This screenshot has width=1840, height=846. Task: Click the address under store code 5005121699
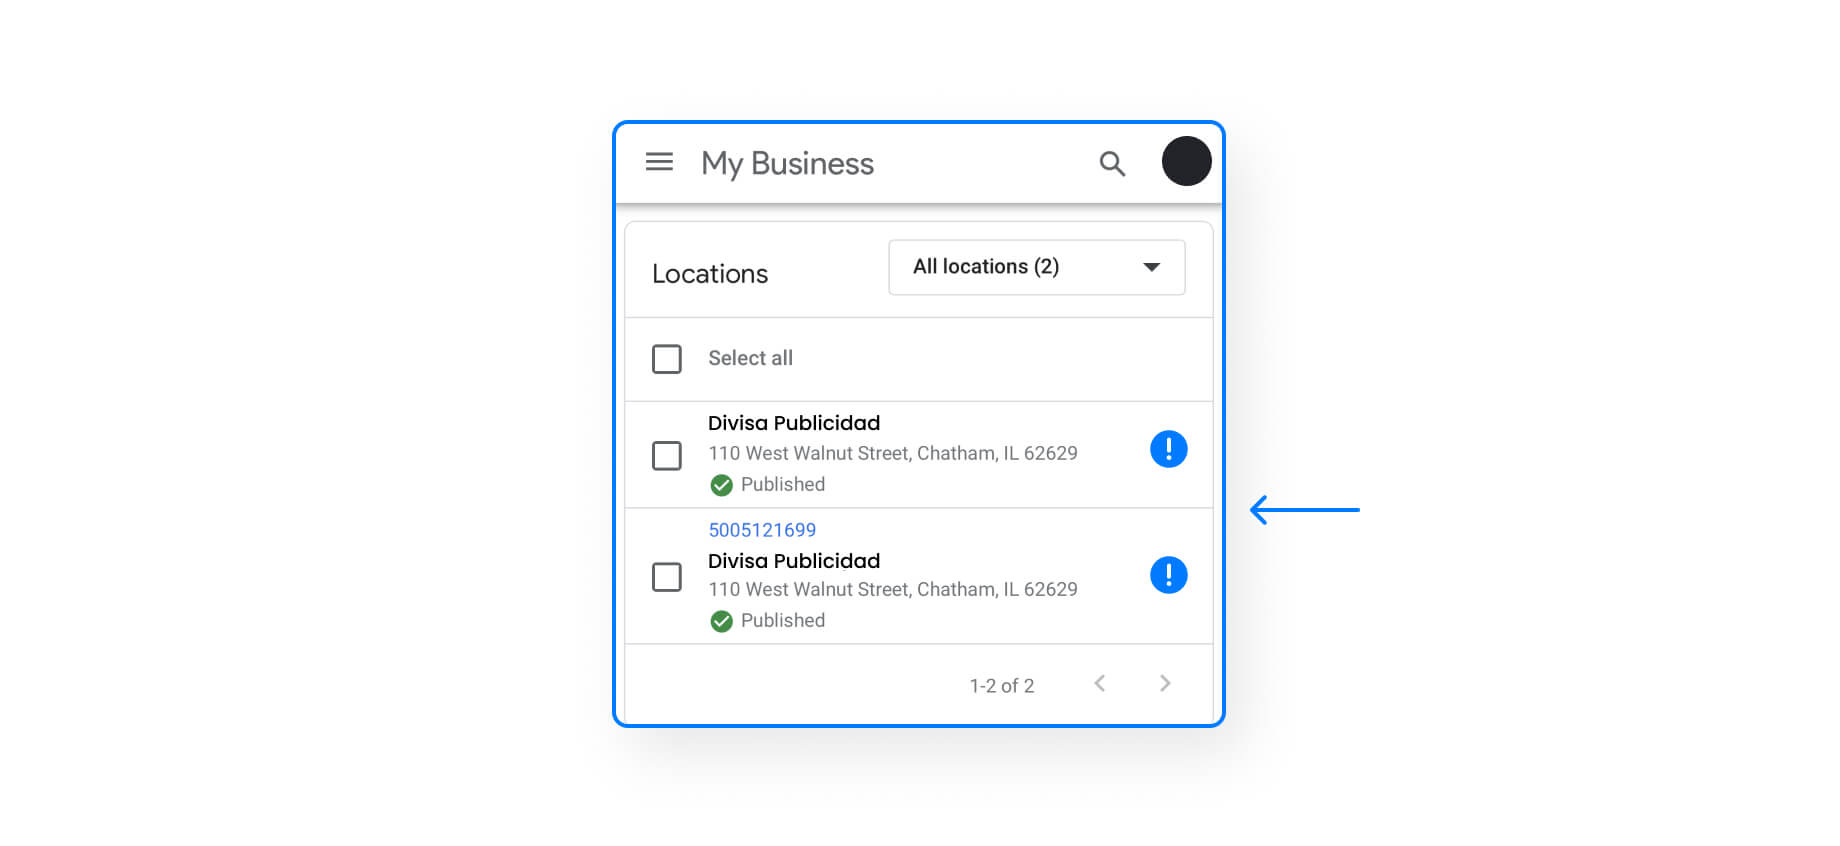tap(893, 589)
